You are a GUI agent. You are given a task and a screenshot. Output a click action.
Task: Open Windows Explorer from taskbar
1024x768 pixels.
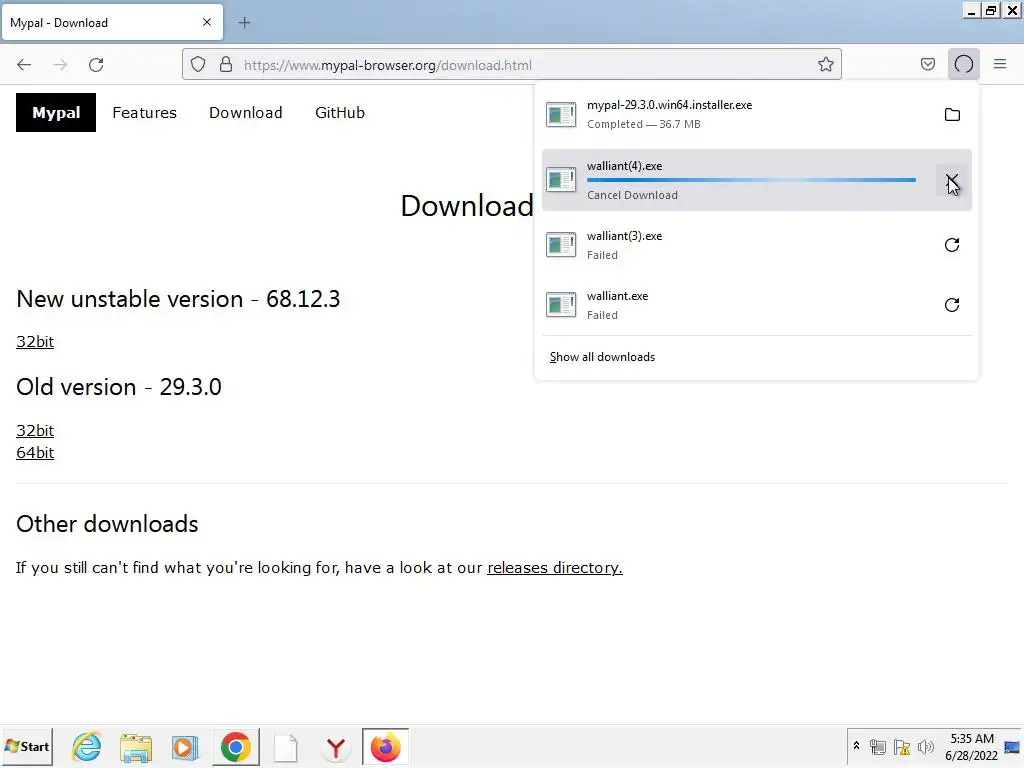click(136, 747)
